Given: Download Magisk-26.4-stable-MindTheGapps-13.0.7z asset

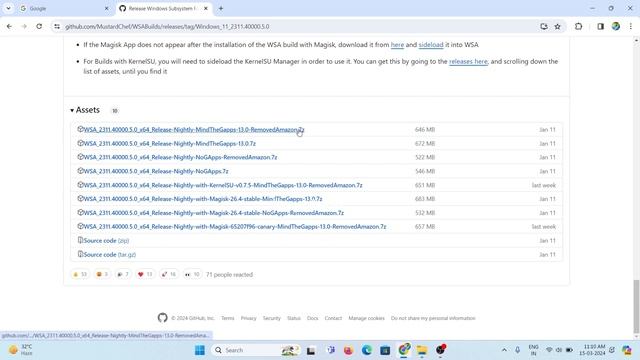Looking at the screenshot, I should click(202, 199).
